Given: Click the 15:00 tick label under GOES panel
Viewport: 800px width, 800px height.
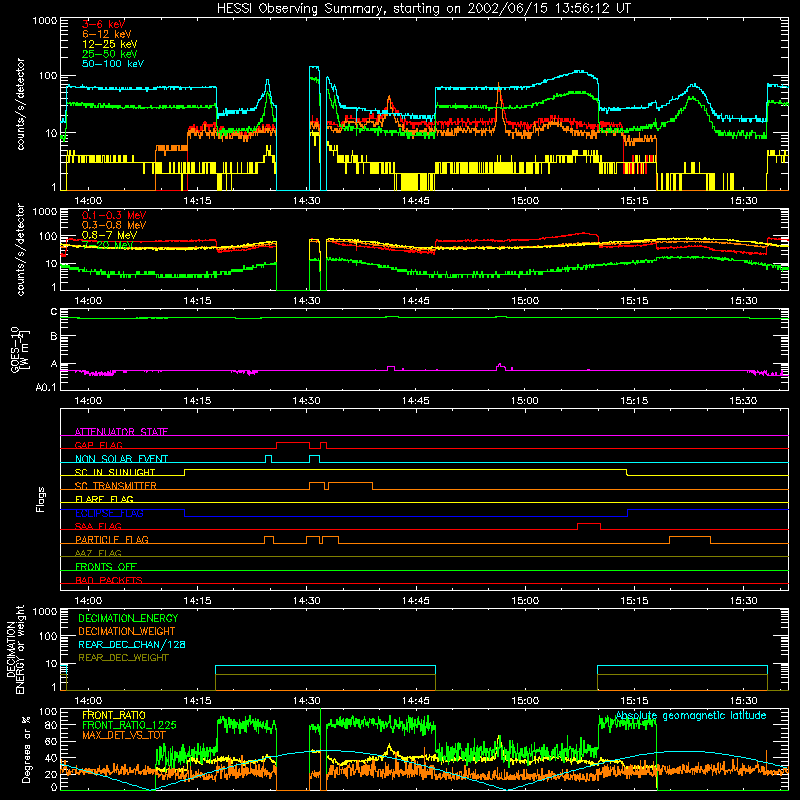Looking at the screenshot, I should (x=525, y=401).
